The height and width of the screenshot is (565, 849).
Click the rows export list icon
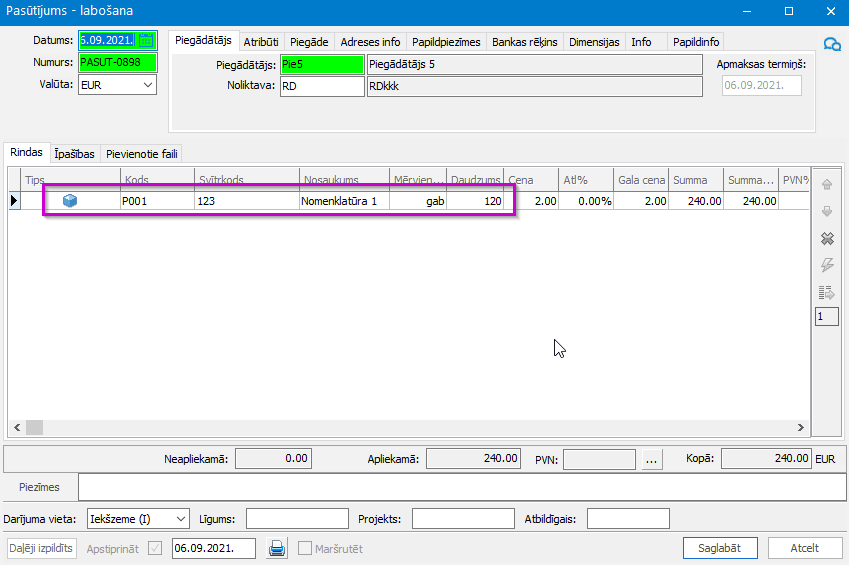click(827, 293)
